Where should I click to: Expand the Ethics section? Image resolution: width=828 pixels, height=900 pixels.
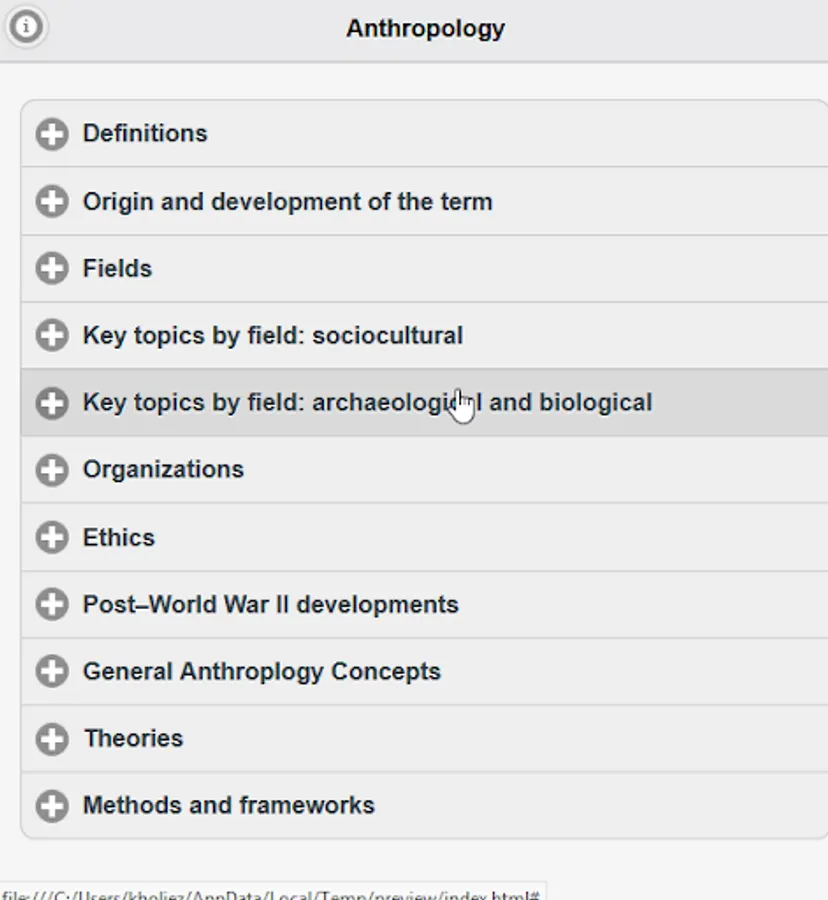(119, 538)
